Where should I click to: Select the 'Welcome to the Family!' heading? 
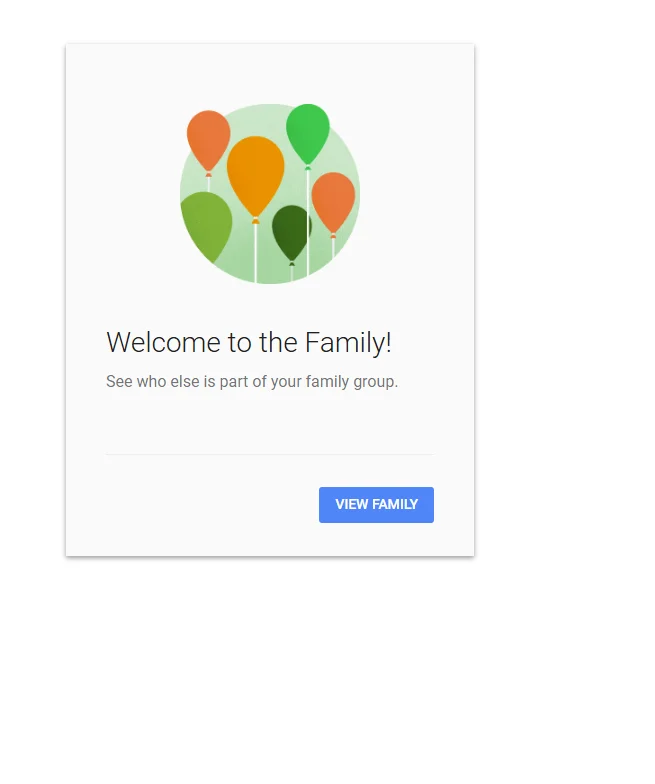tap(248, 343)
